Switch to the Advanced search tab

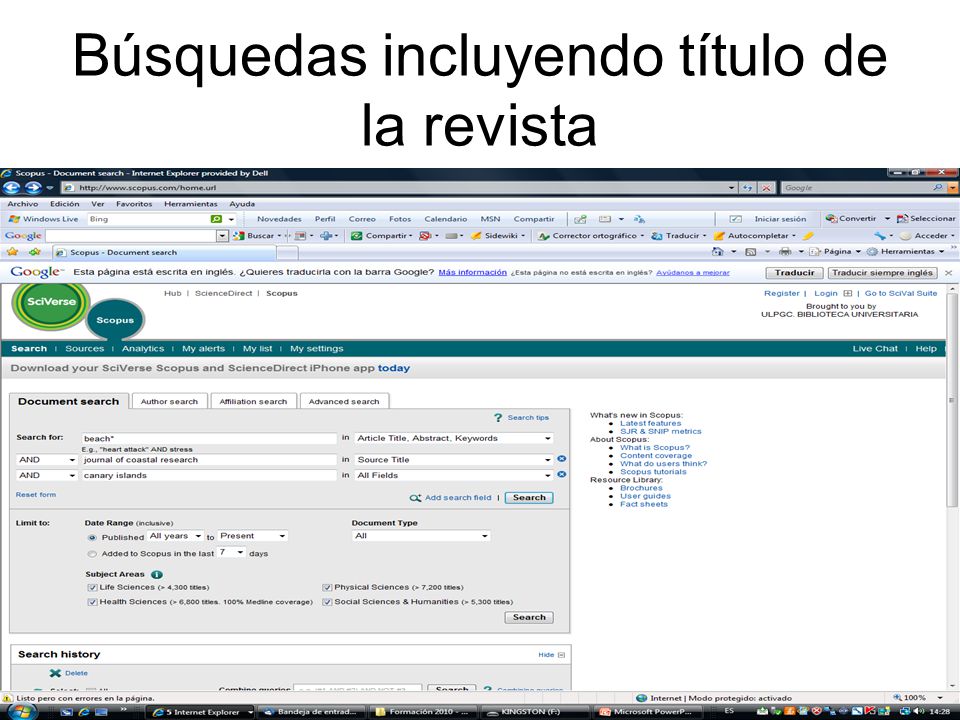click(344, 402)
